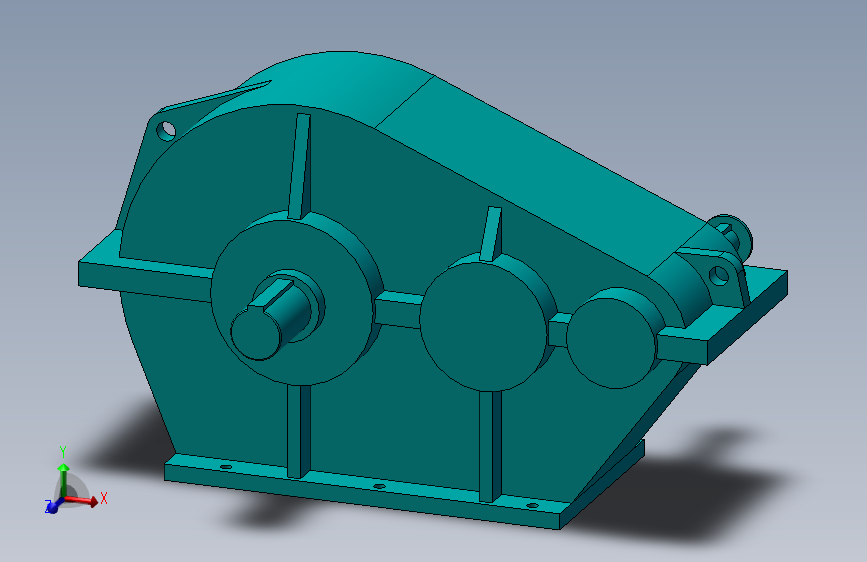Select the lifting lug hole near right flange
The width and height of the screenshot is (867, 562).
pyautogui.click(x=719, y=275)
